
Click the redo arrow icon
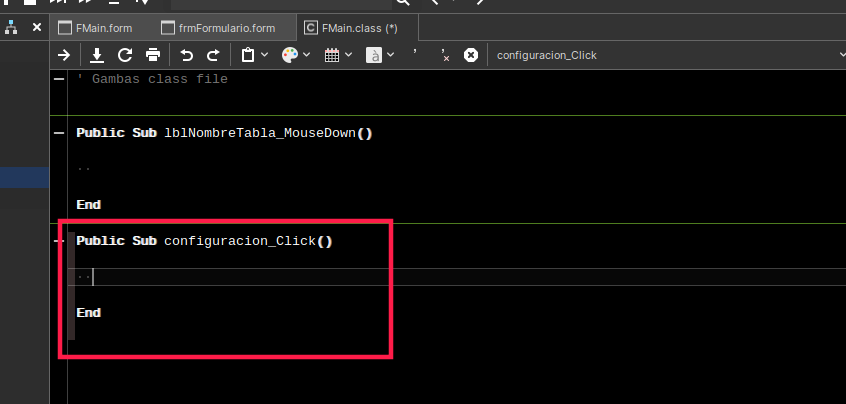[x=213, y=55]
